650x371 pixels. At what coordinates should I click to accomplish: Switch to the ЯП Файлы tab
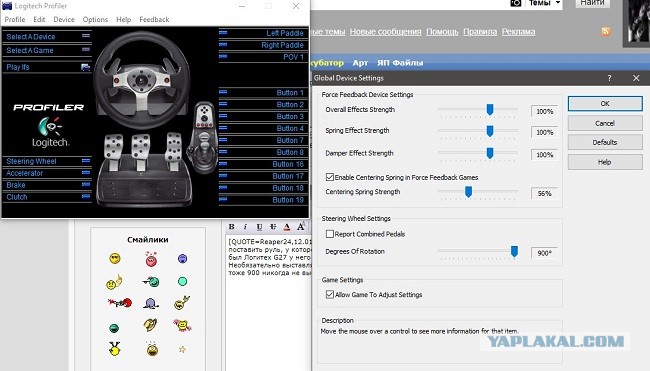pos(400,63)
